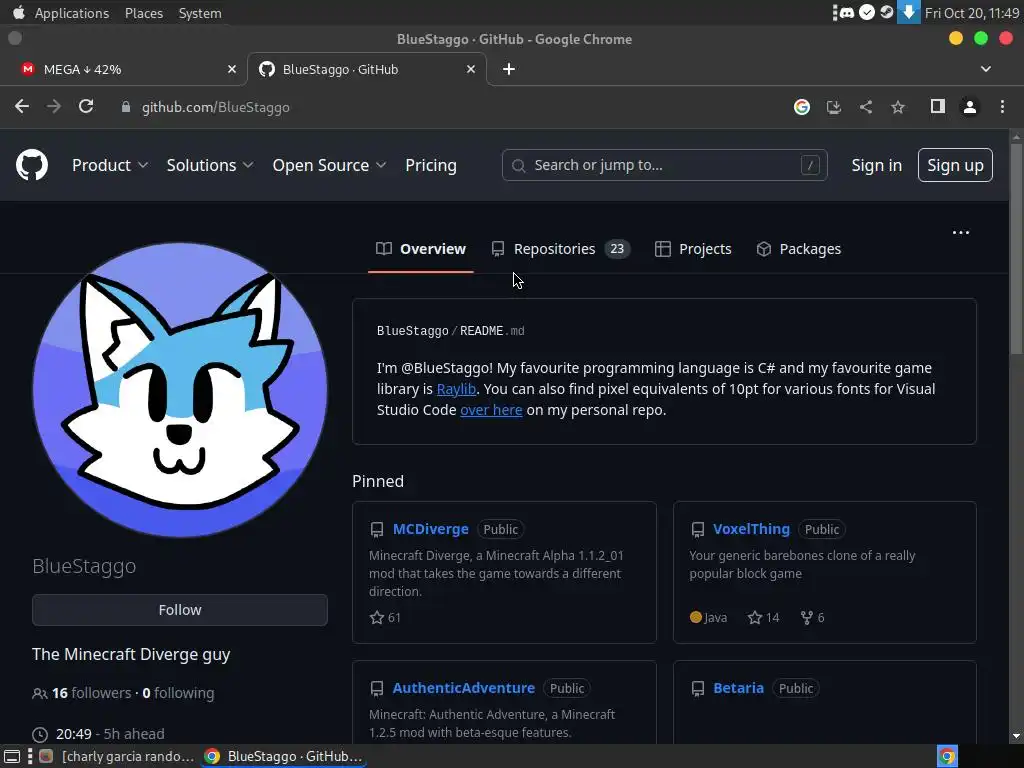Open the System menu

[x=200, y=13]
